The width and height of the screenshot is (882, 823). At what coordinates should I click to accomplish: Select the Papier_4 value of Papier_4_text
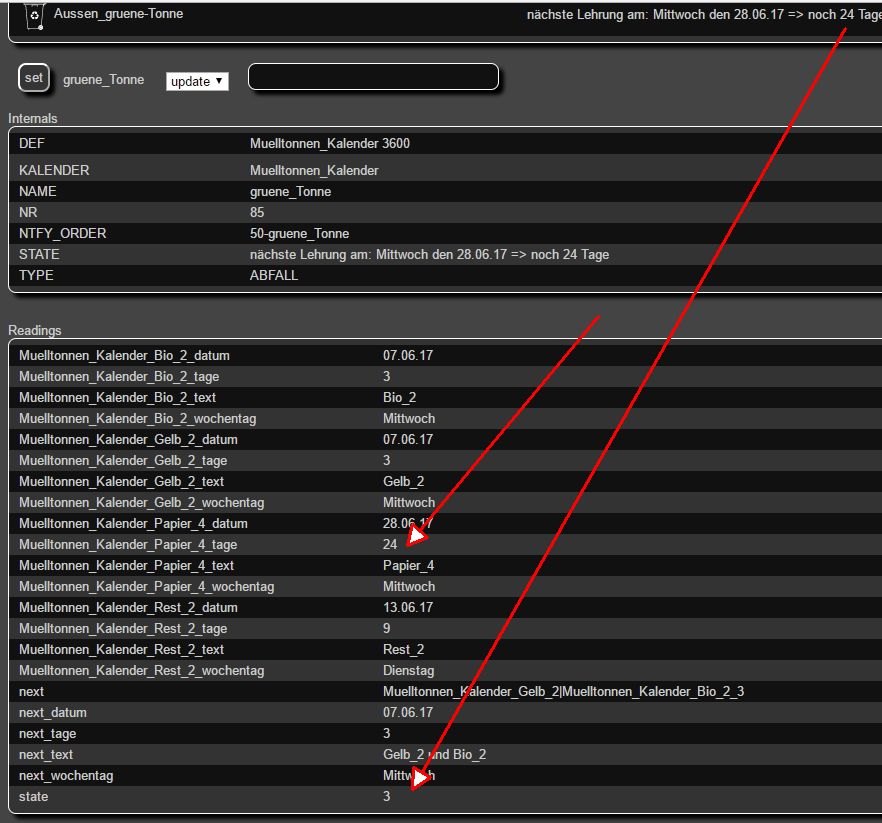click(x=408, y=566)
